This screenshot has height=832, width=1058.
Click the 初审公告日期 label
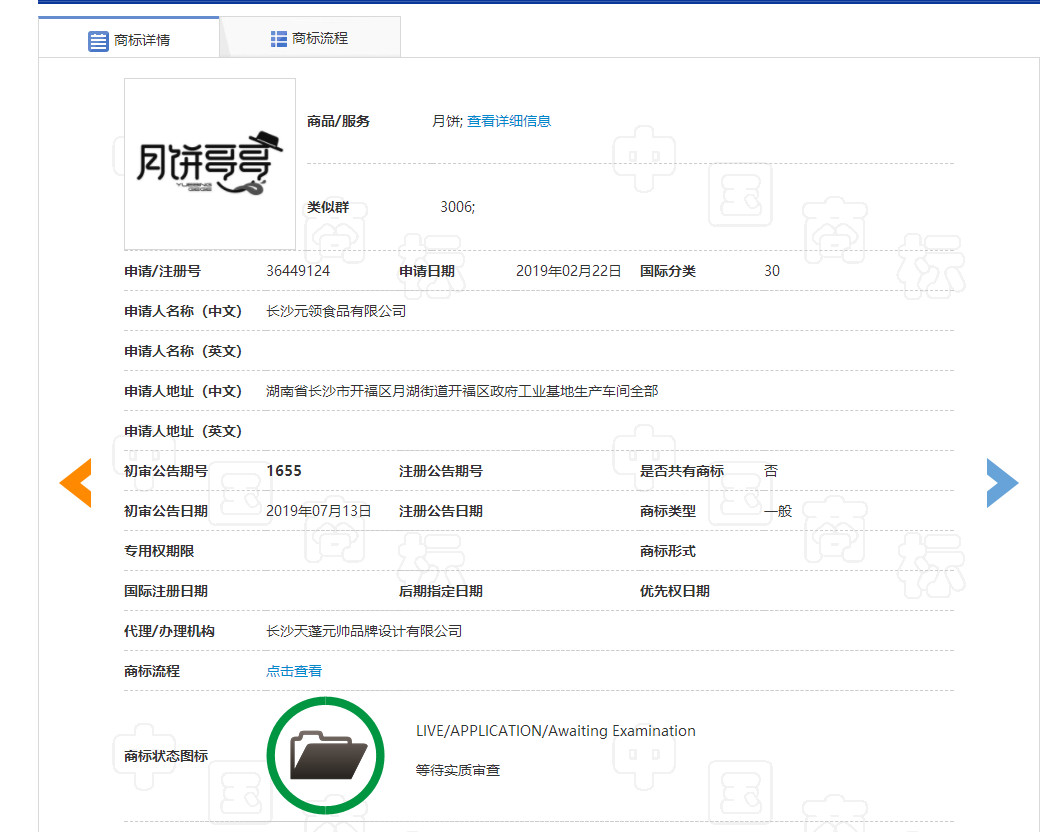click(x=165, y=511)
